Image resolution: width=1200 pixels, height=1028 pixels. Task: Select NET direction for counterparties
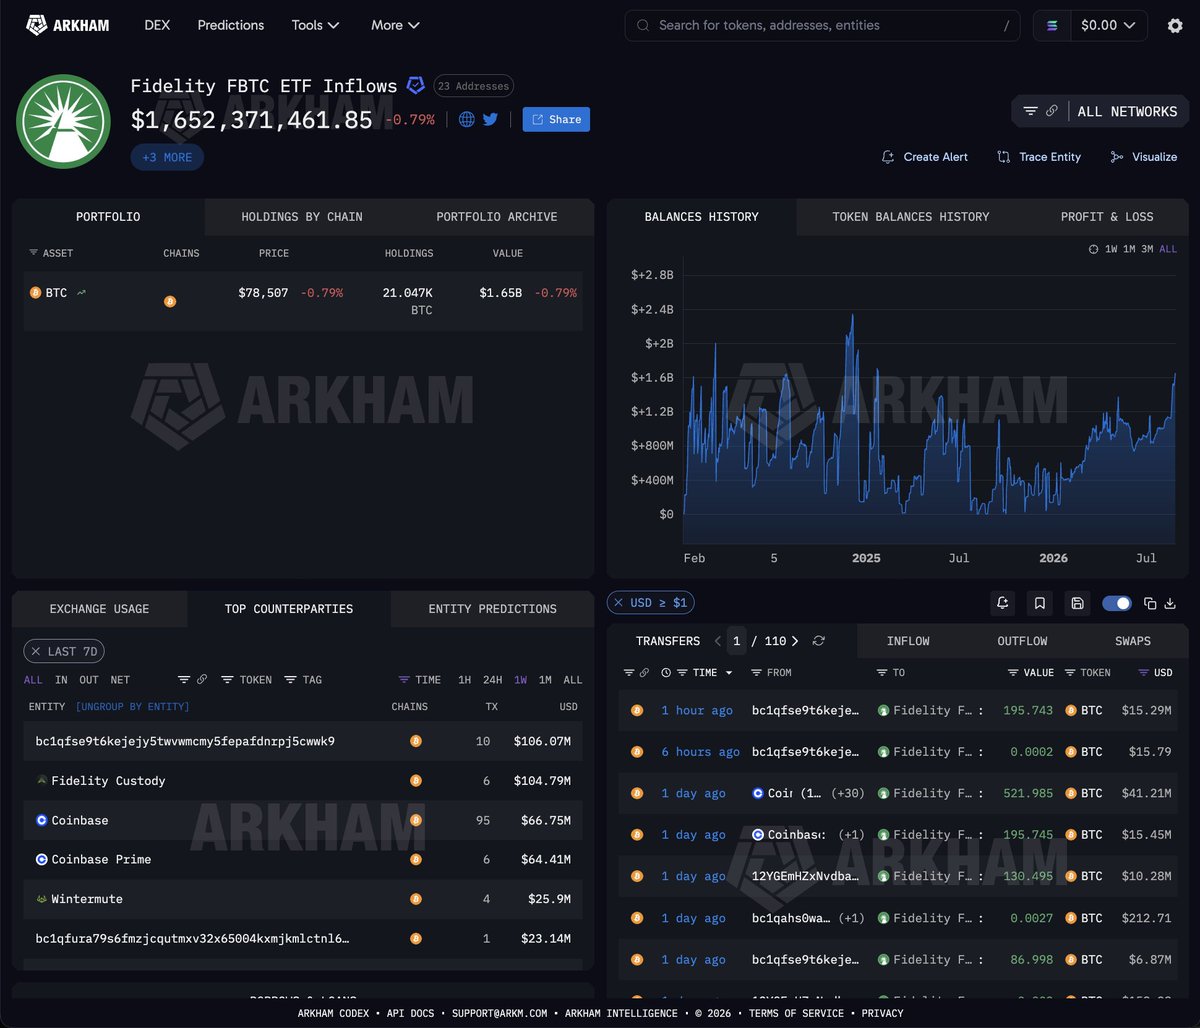[x=120, y=680]
